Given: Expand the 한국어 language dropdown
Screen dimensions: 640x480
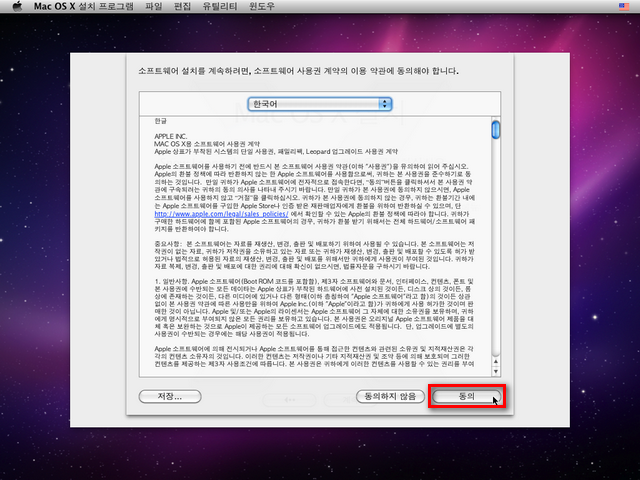Looking at the screenshot, I should [x=320, y=104].
